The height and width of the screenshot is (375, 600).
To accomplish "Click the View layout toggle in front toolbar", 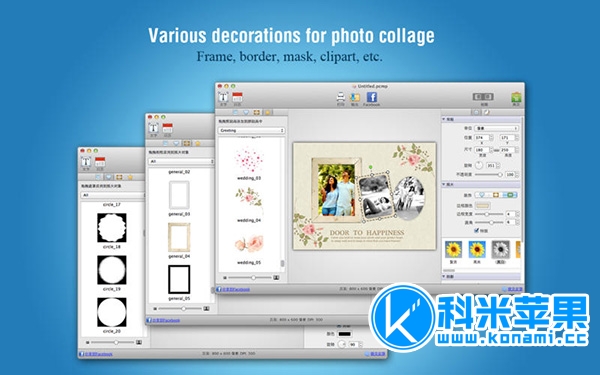I will click(x=483, y=97).
